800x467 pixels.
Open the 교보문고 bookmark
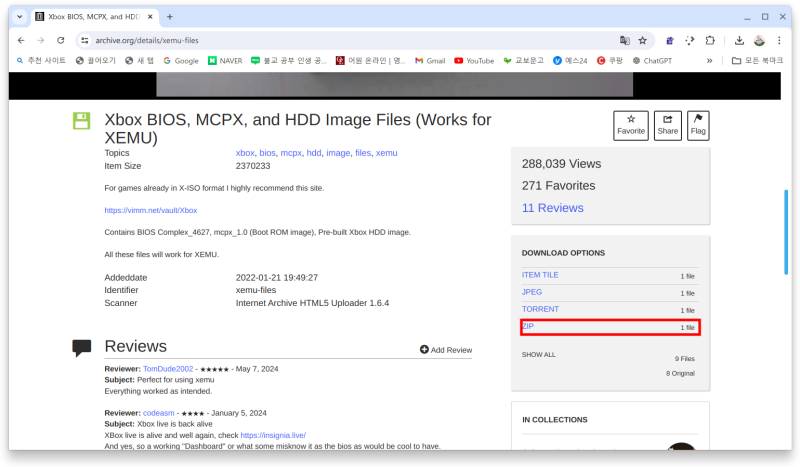tap(523, 61)
